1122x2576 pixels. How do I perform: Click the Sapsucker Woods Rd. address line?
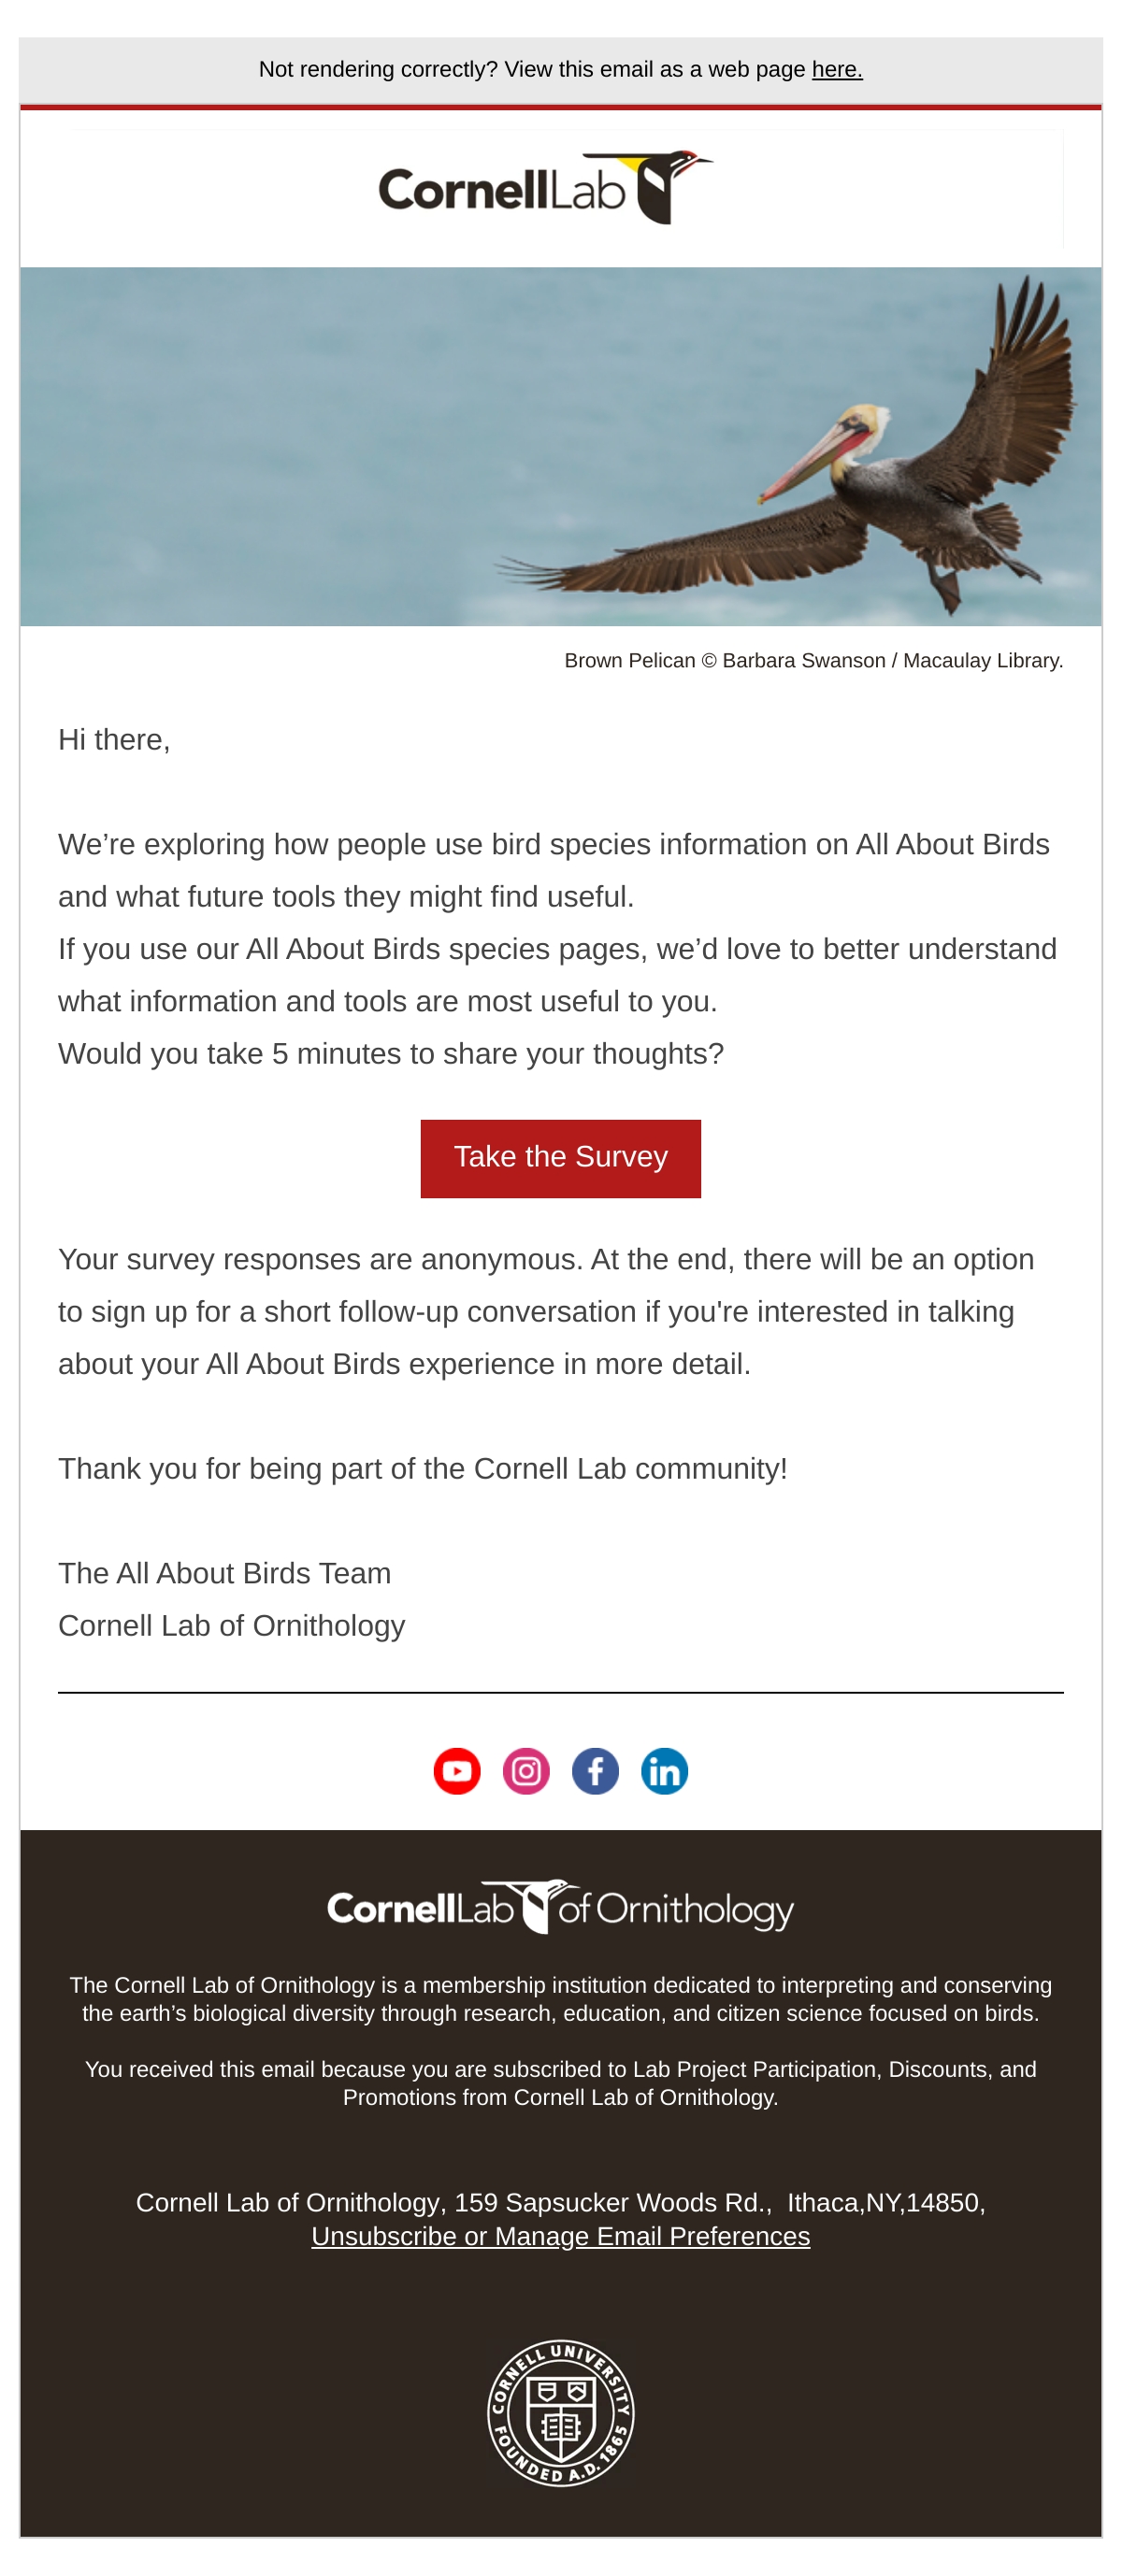pyautogui.click(x=560, y=2203)
